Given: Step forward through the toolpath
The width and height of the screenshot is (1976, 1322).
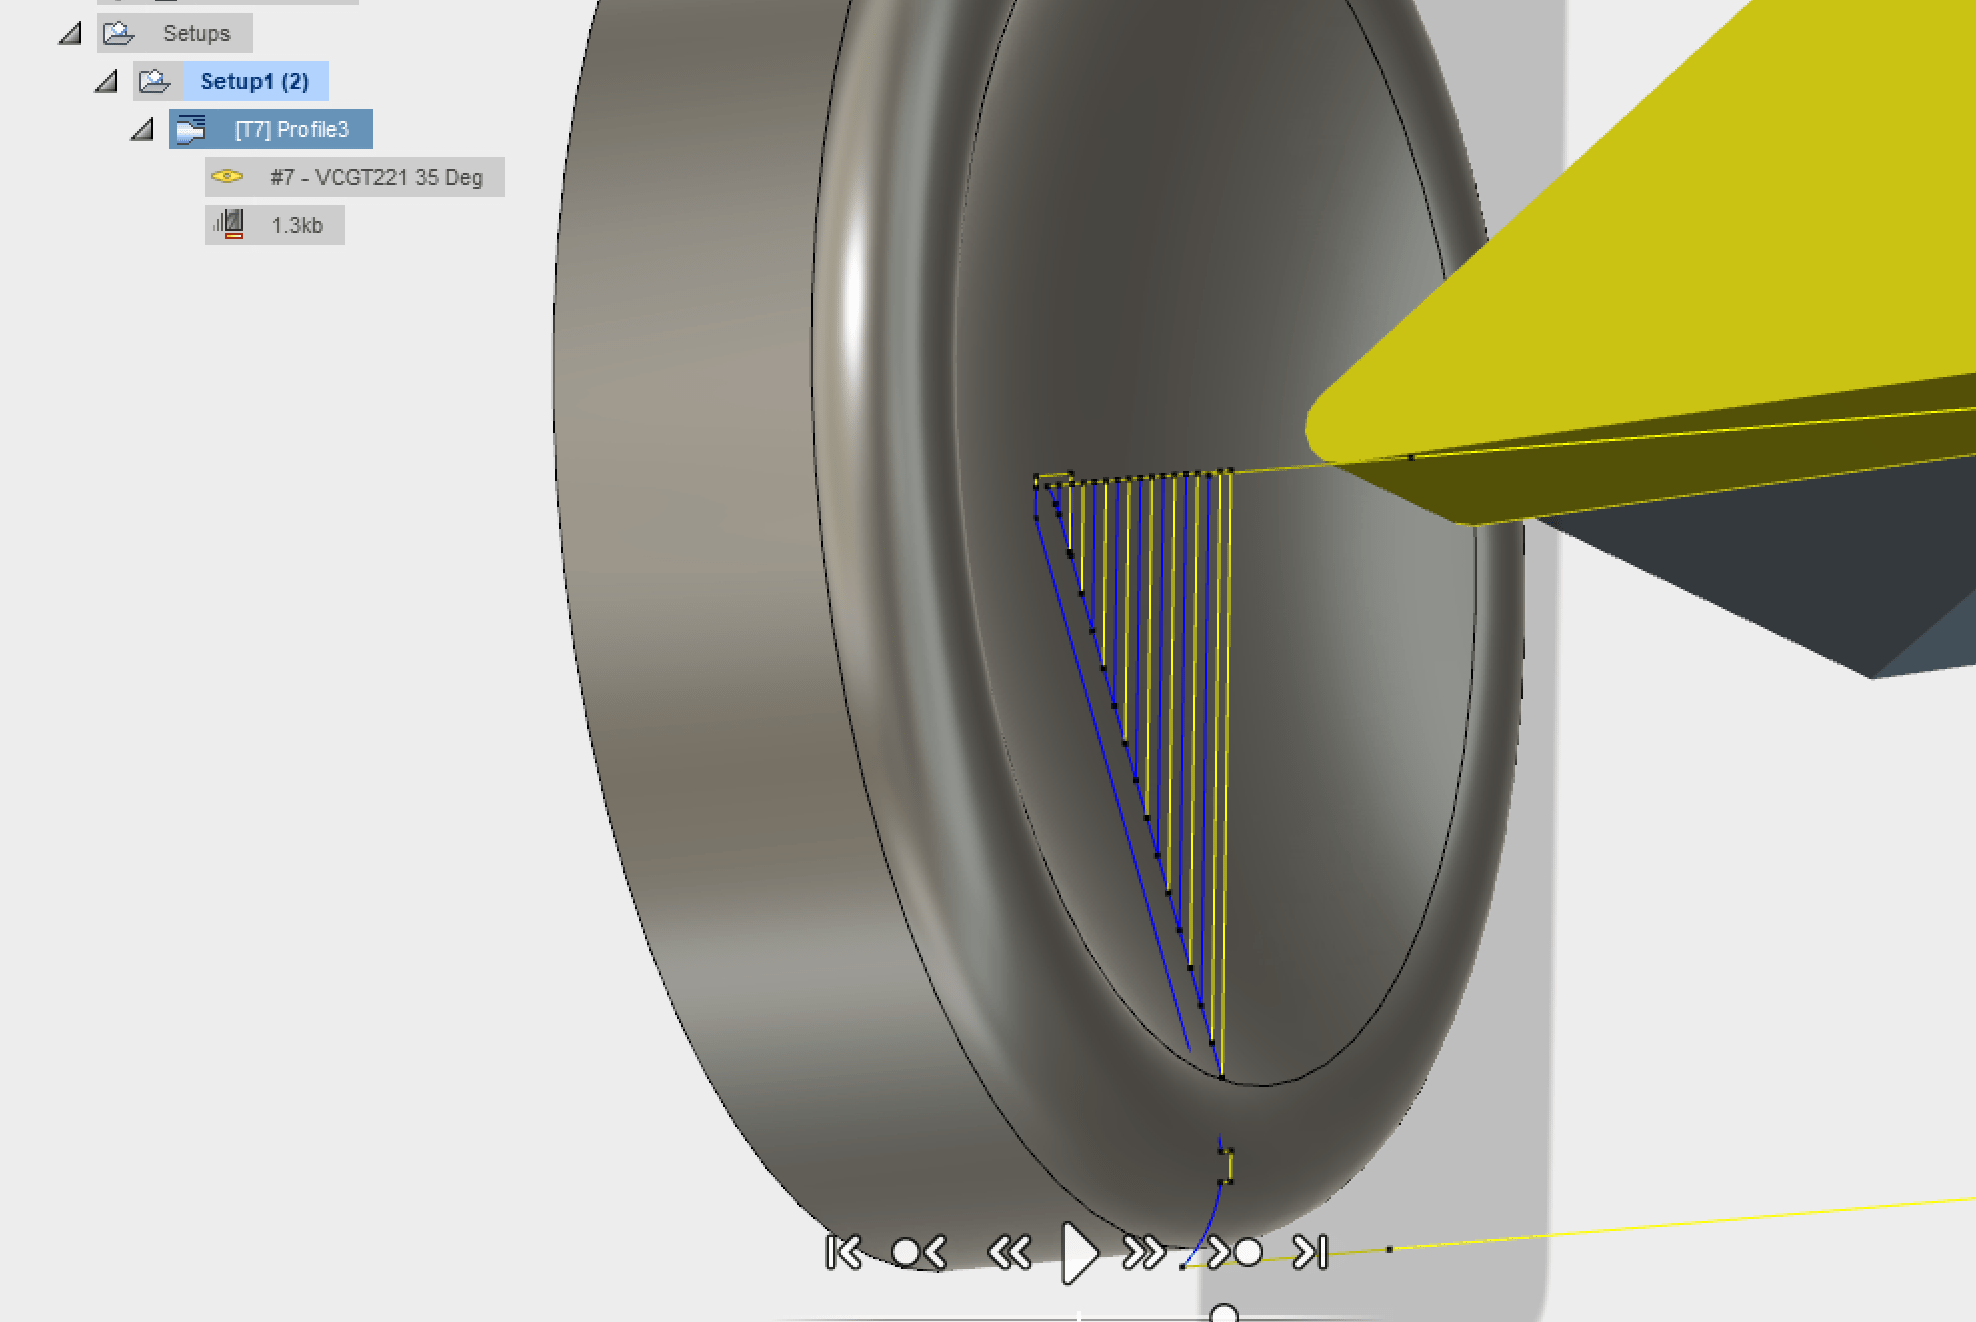Looking at the screenshot, I should pos(1143,1251).
